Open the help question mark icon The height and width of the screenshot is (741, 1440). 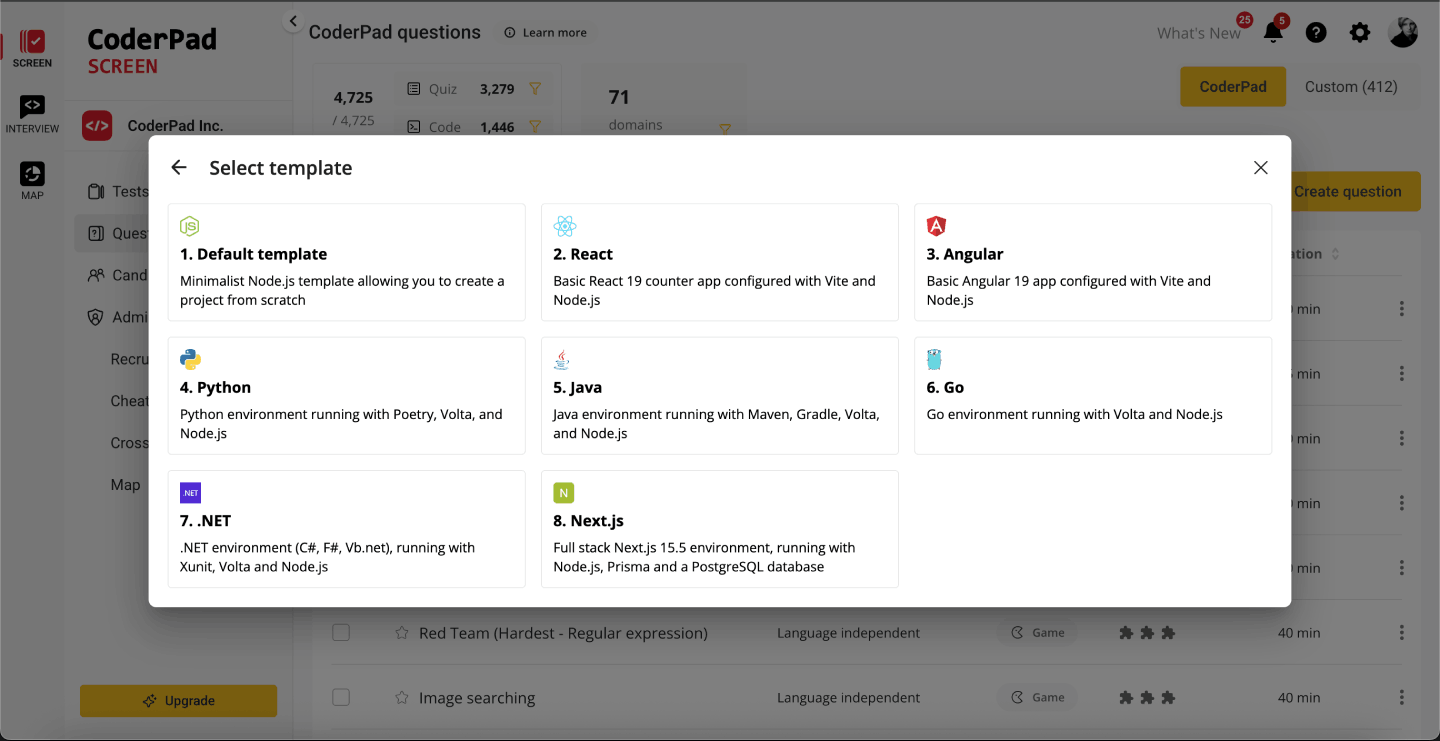tap(1316, 33)
